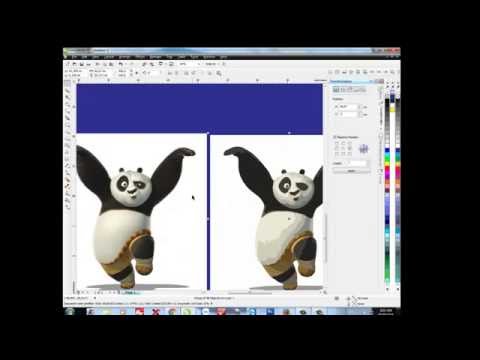This screenshot has height=360, width=480.
Task: Select the Scale and Mirror tab in docker
Action: (x=350, y=90)
